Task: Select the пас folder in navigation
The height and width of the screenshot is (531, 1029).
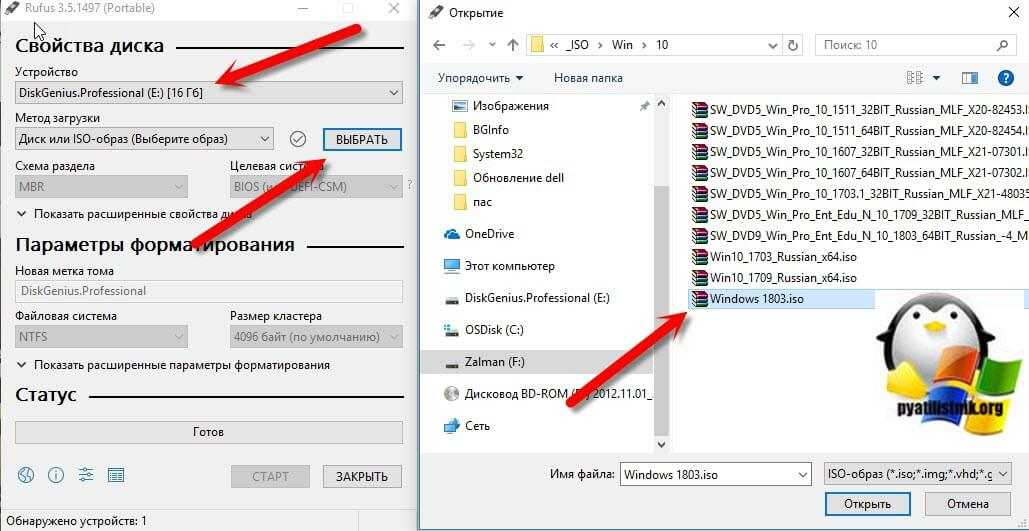Action: click(x=482, y=202)
